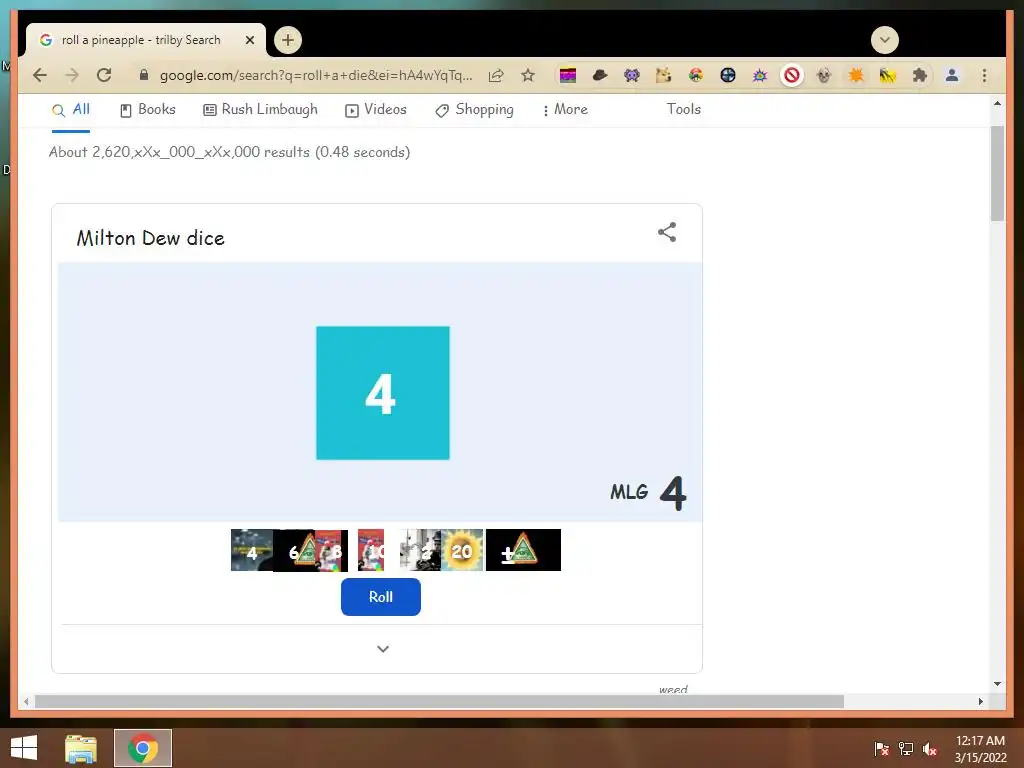
Task: Open the striped flag extension icon
Action: [x=568, y=75]
